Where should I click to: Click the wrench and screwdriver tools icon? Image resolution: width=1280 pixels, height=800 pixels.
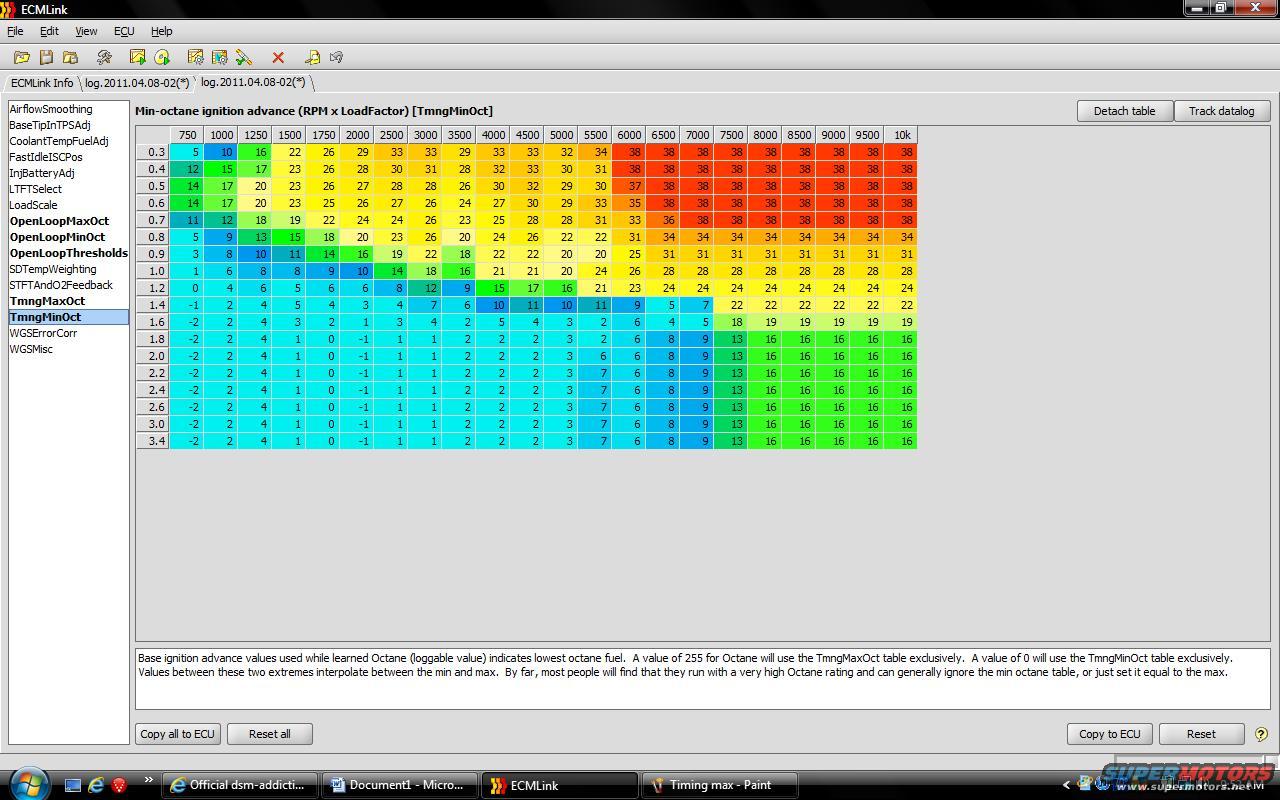(x=104, y=58)
